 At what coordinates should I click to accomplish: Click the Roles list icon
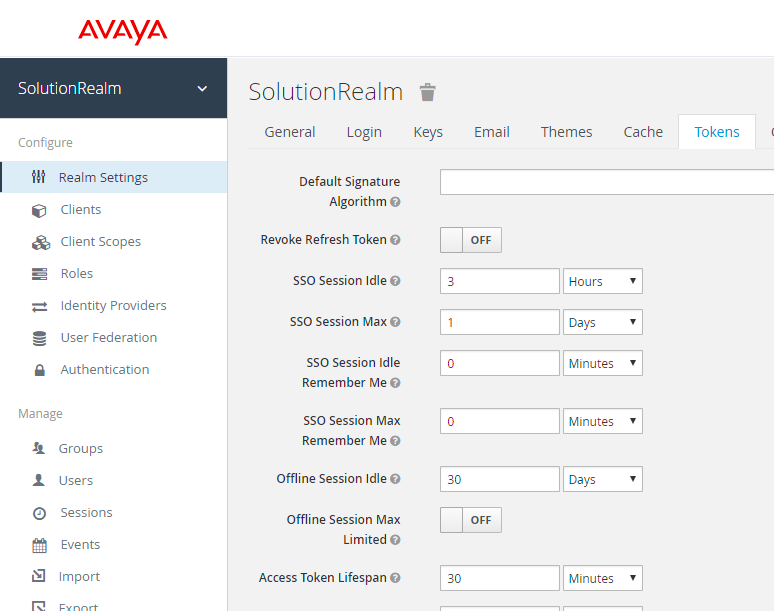click(39, 274)
